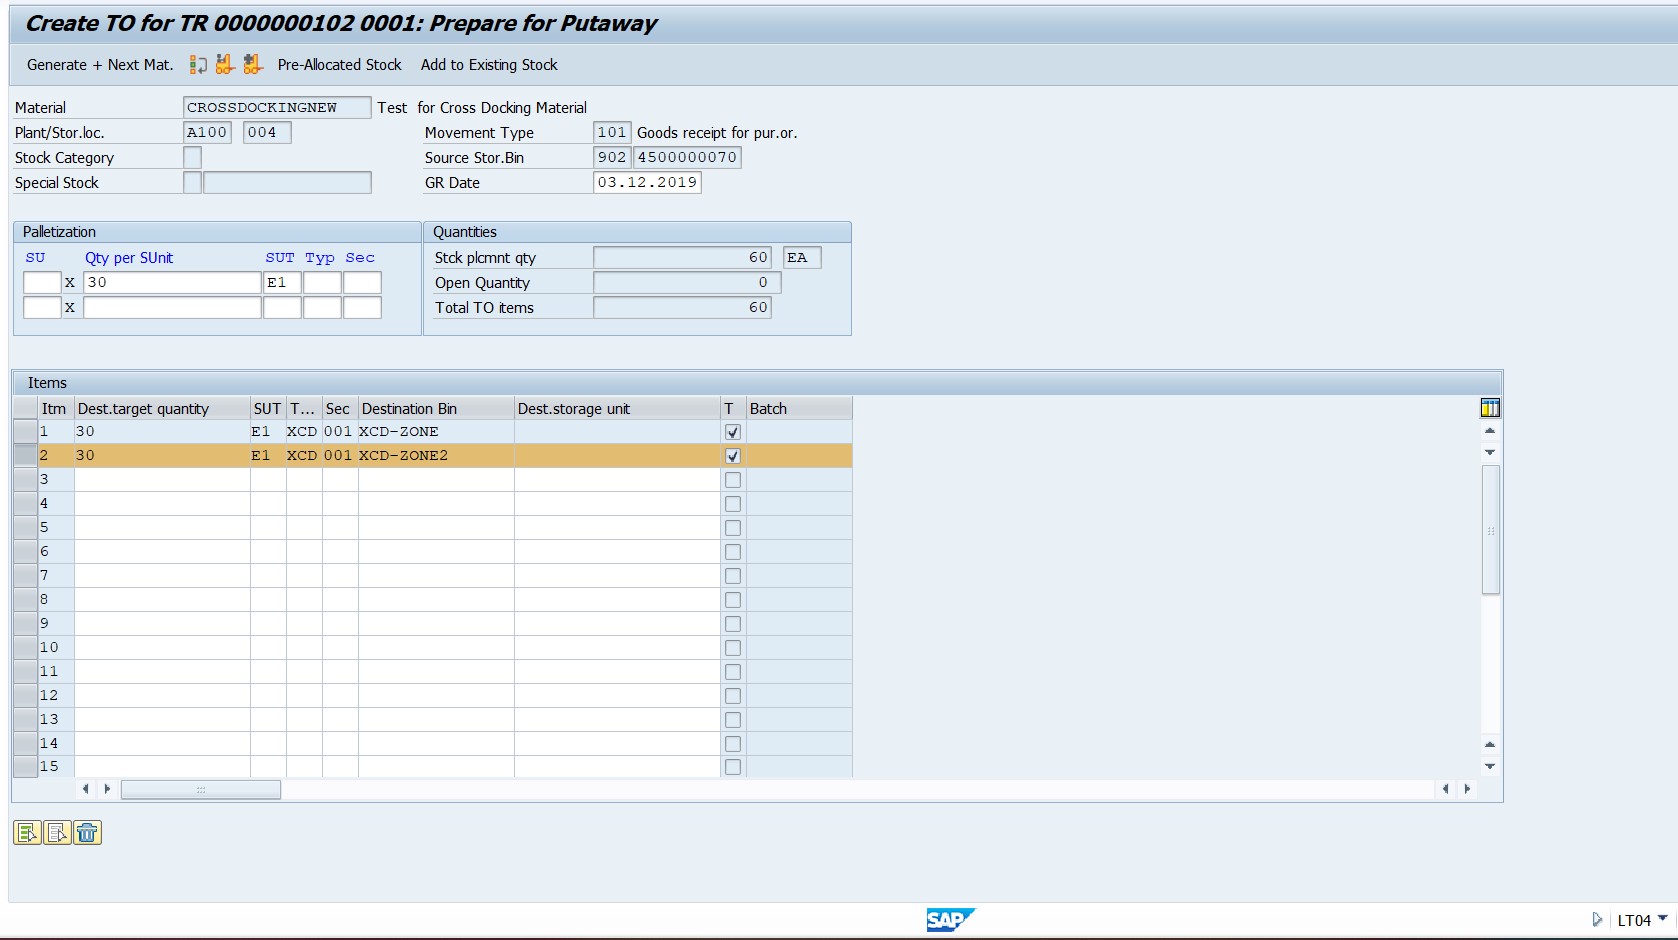This screenshot has height=940, width=1678.
Task: Click Dest.target quantity cell of item 1
Action: point(162,432)
